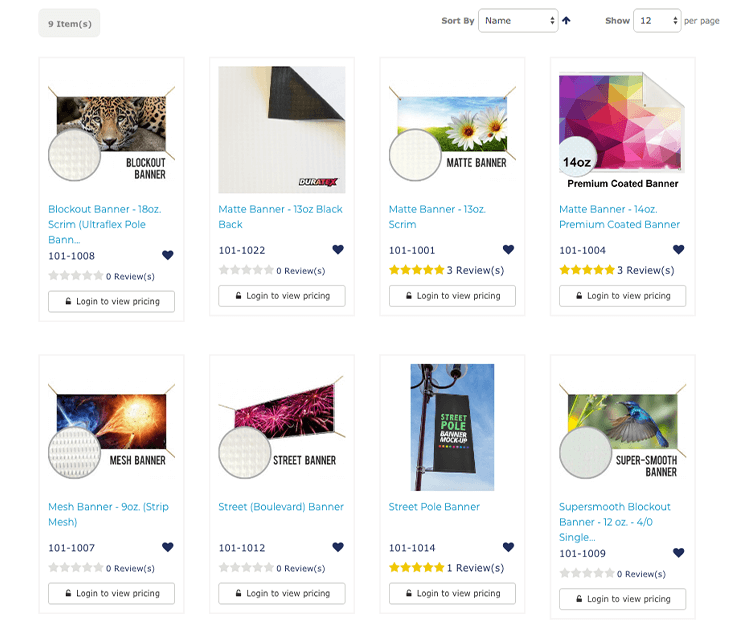
Task: Open the Sort By Name dropdown
Action: [518, 20]
